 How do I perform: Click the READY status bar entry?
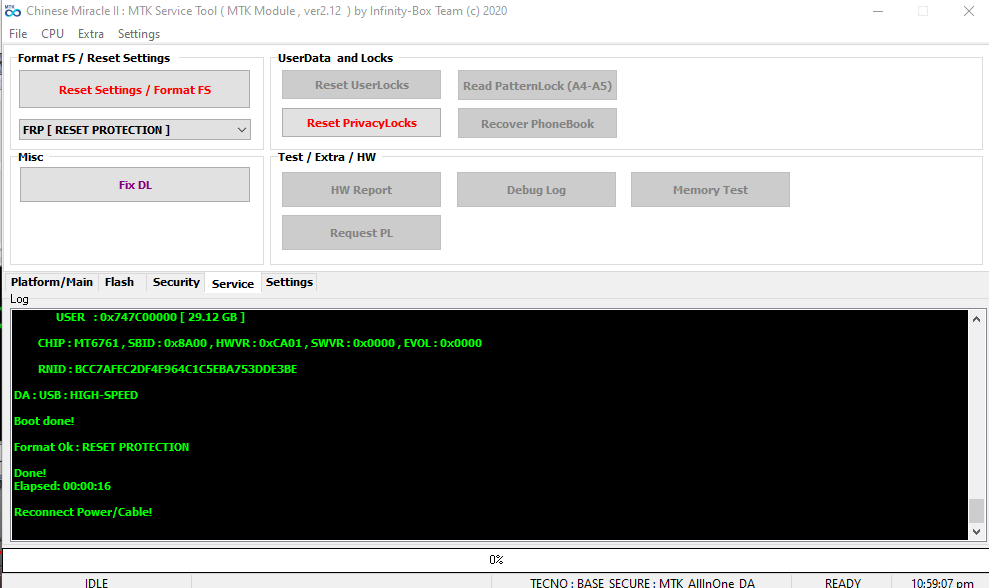click(842, 582)
